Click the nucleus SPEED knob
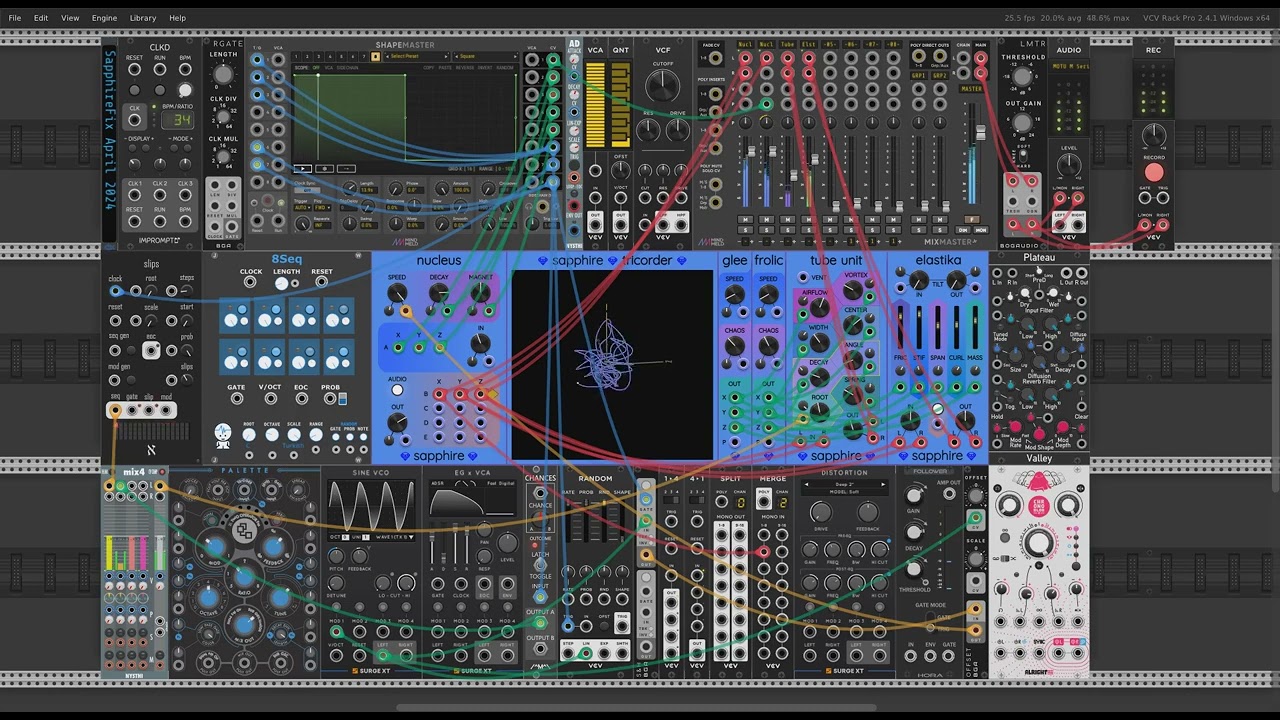Viewport: 1280px width, 720px height. pyautogui.click(x=397, y=292)
